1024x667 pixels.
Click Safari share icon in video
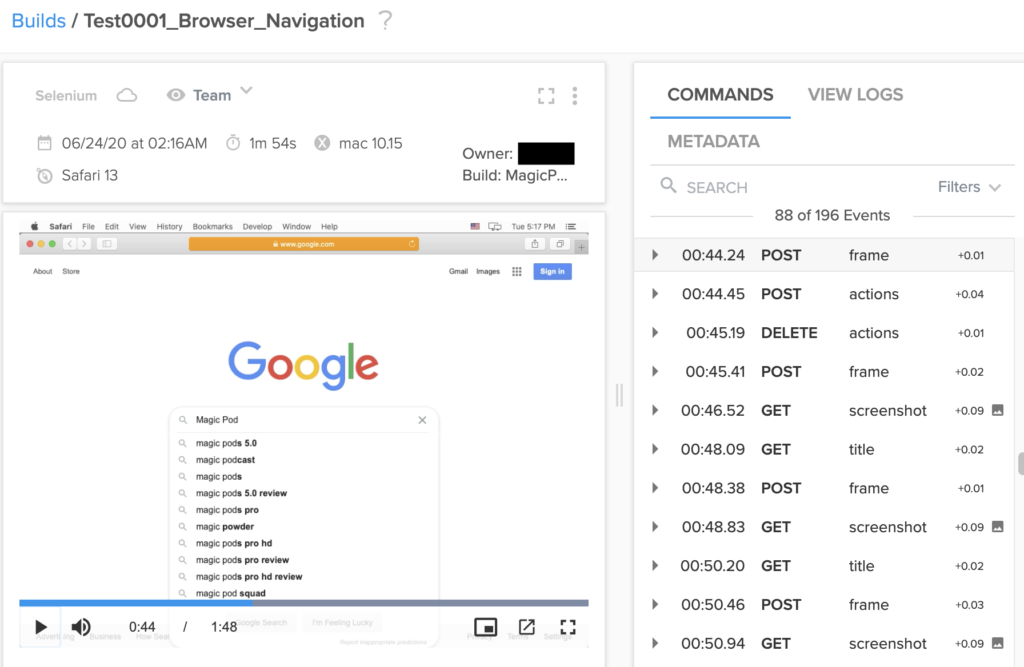point(535,244)
